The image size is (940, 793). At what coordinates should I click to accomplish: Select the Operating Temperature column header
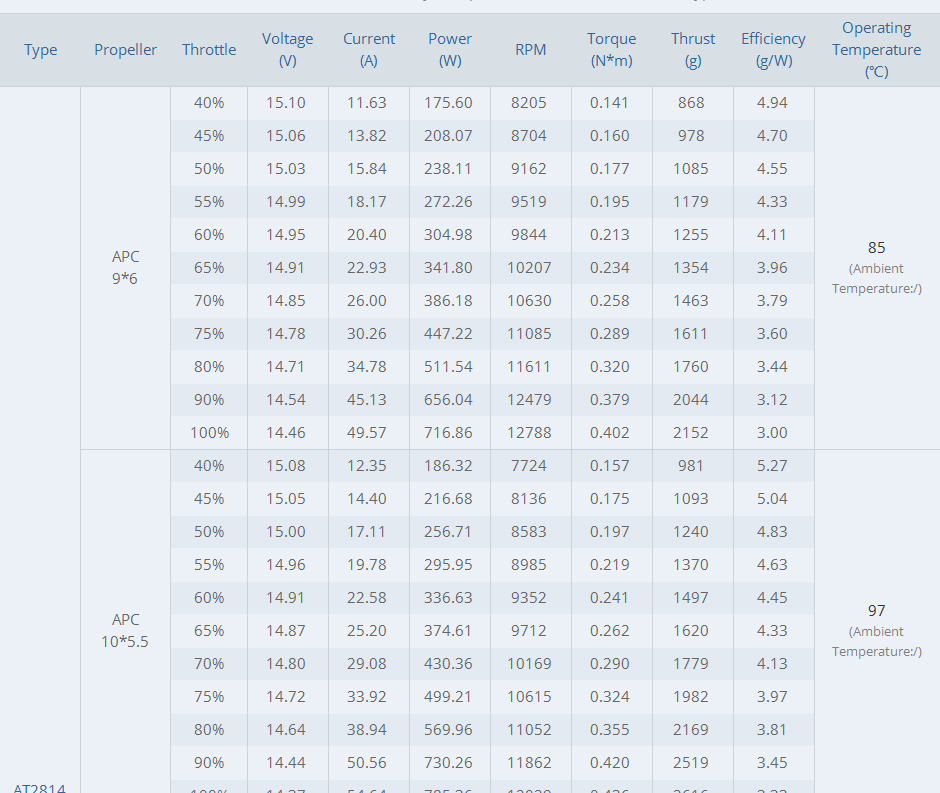(876, 50)
